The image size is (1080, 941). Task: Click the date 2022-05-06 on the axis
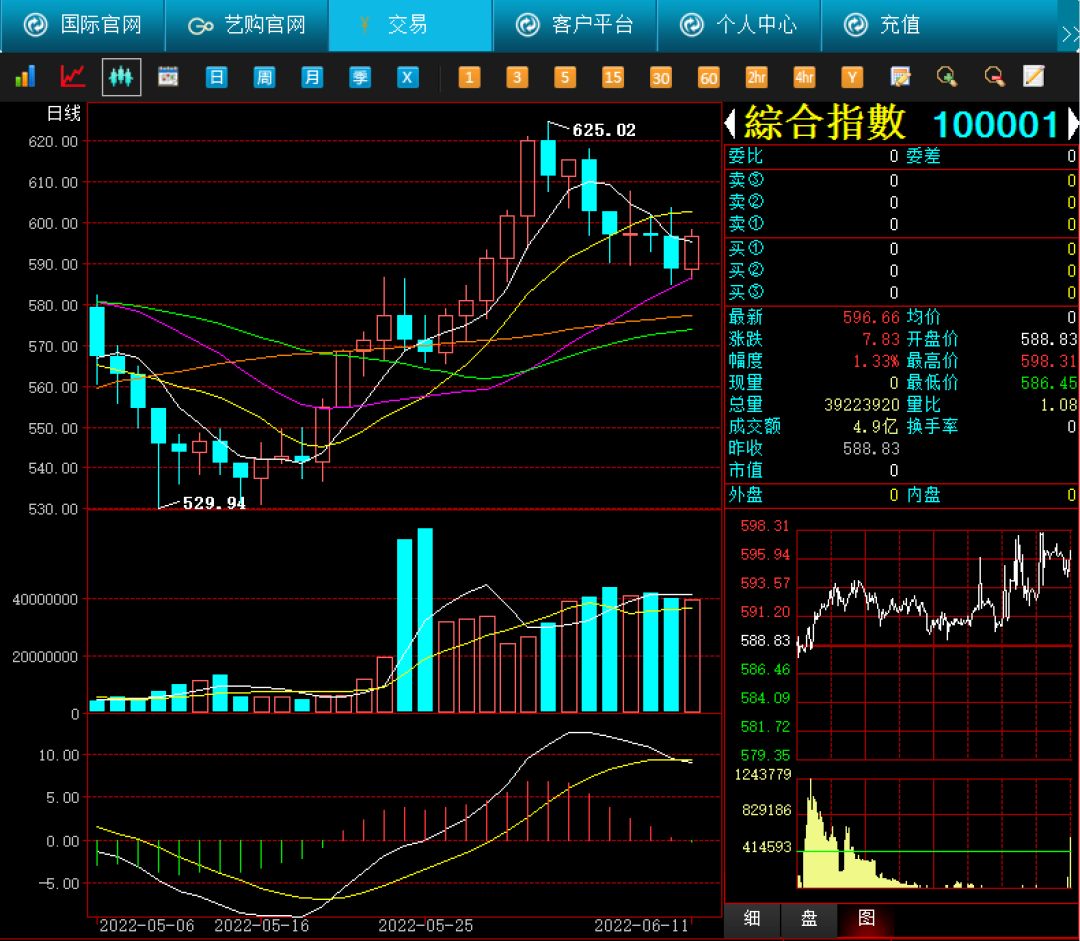(x=147, y=926)
